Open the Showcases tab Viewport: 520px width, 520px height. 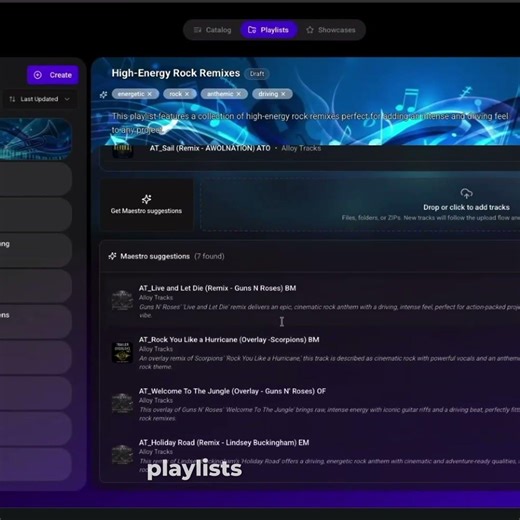(x=331, y=30)
